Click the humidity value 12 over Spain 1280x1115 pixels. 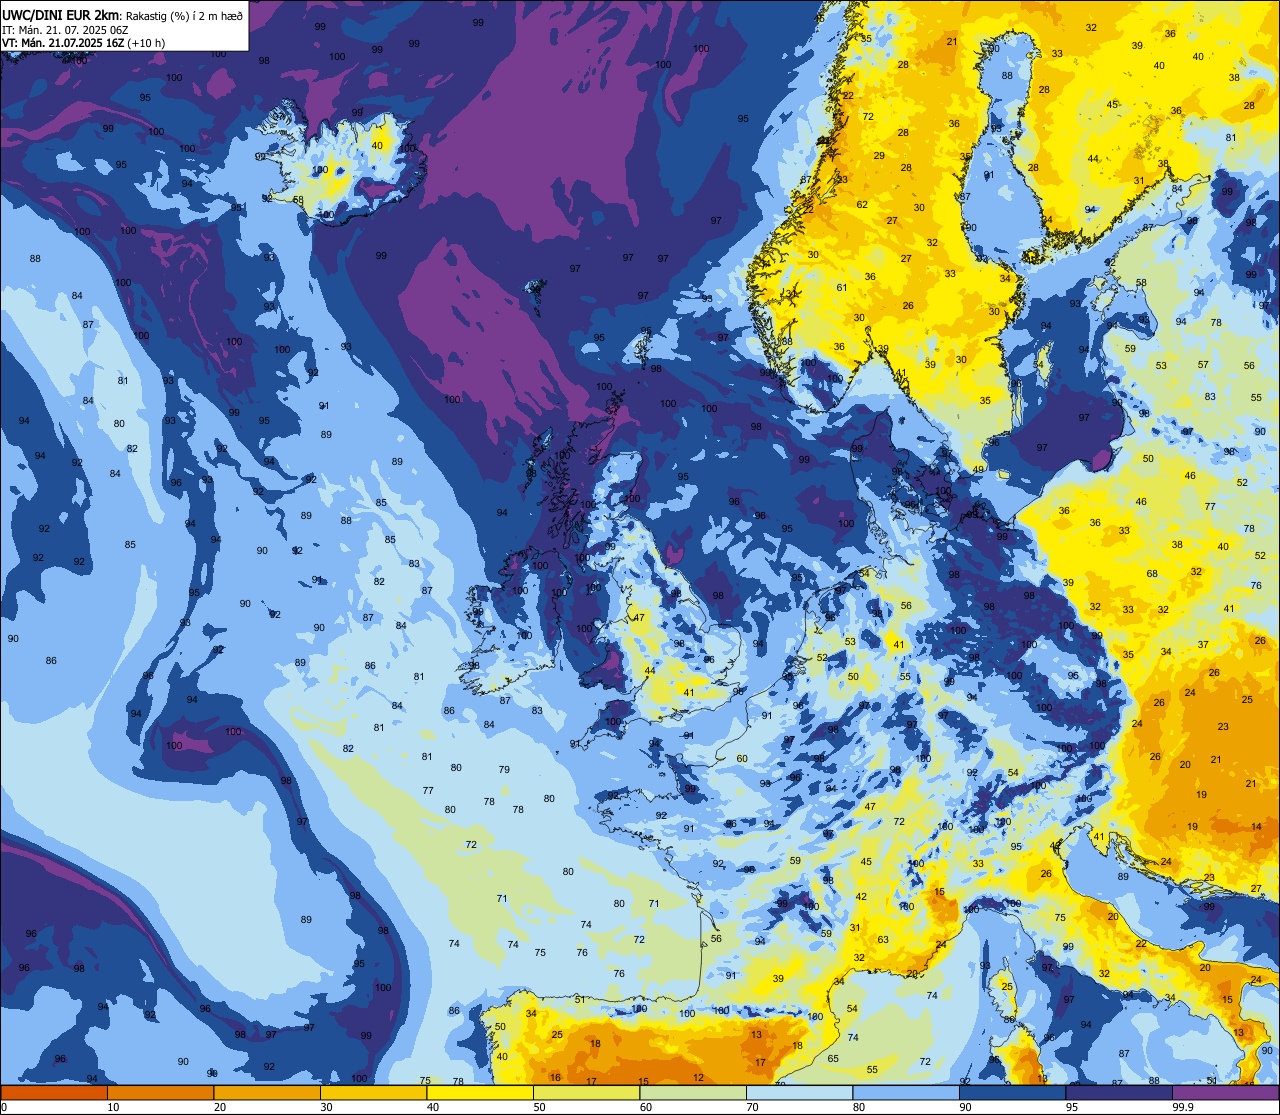tap(699, 1078)
